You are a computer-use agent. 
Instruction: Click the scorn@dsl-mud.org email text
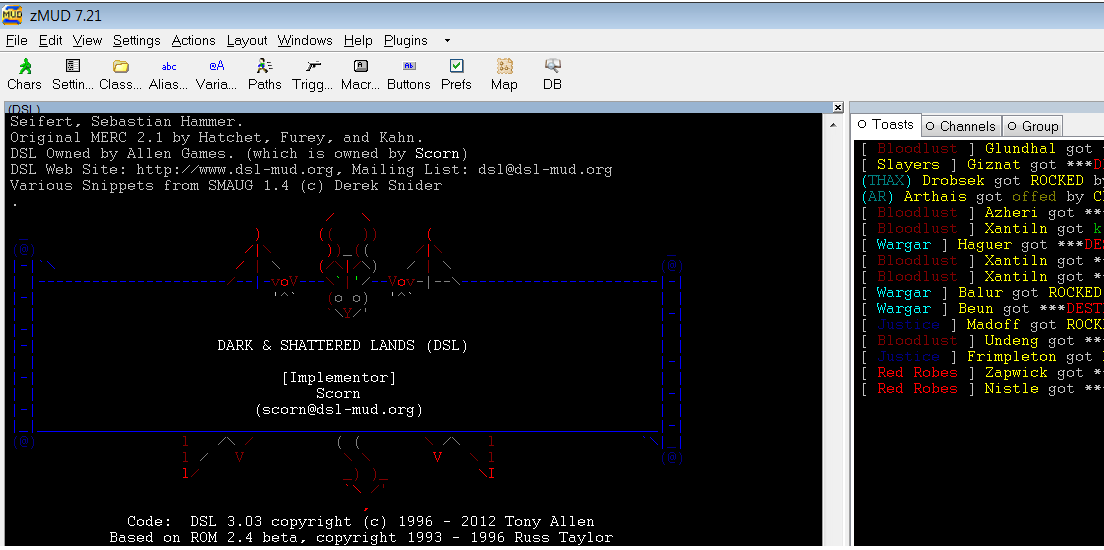point(339,409)
